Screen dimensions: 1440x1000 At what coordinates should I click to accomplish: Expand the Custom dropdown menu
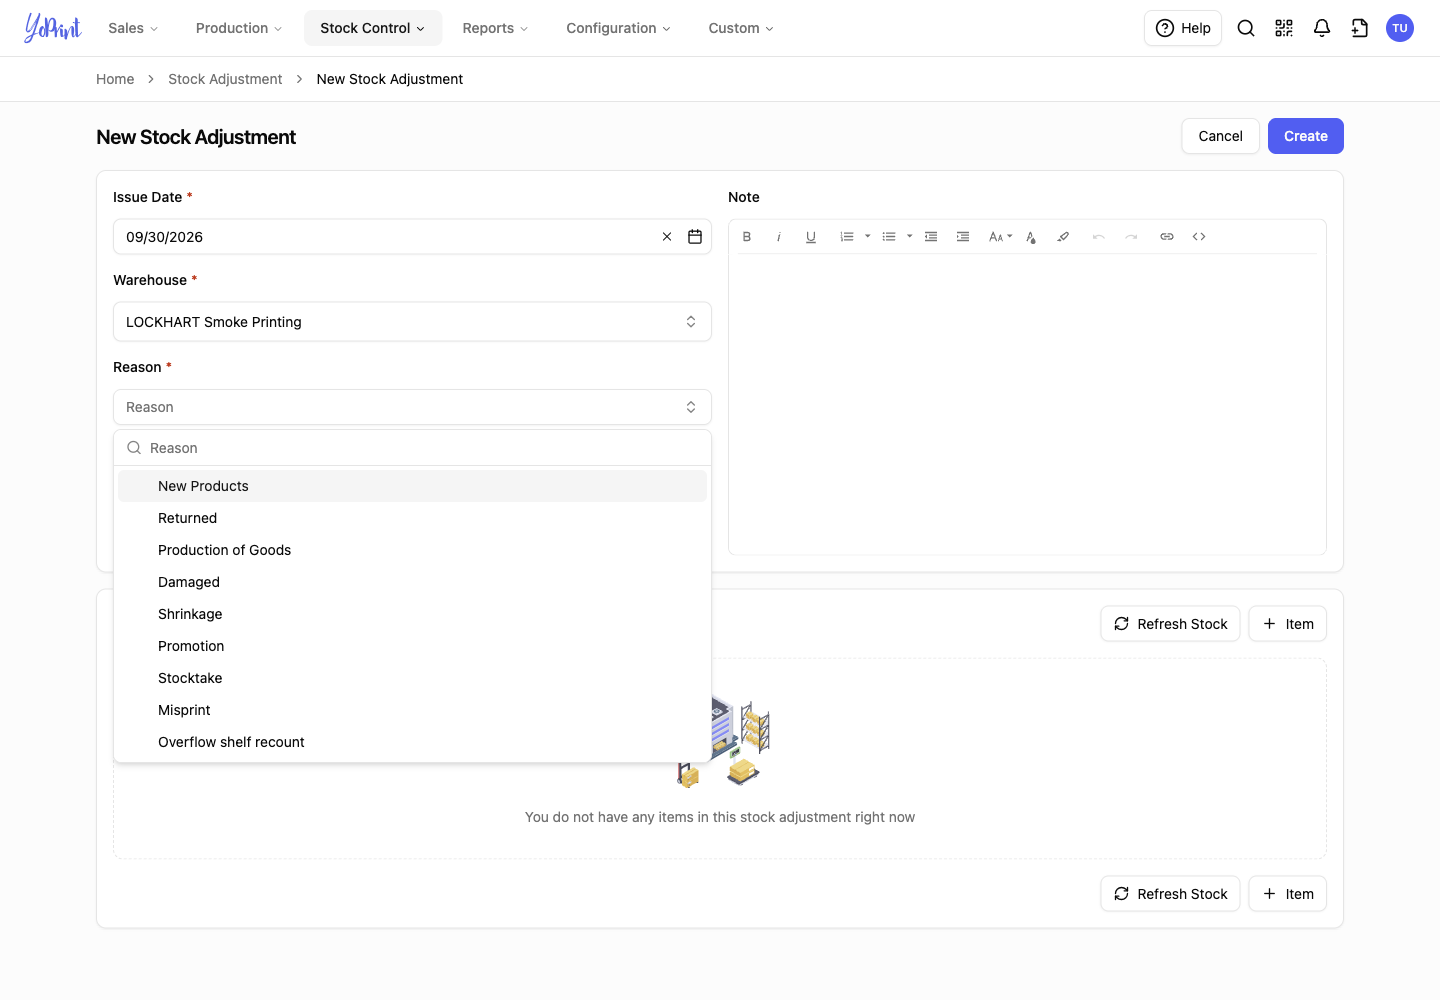tap(741, 28)
